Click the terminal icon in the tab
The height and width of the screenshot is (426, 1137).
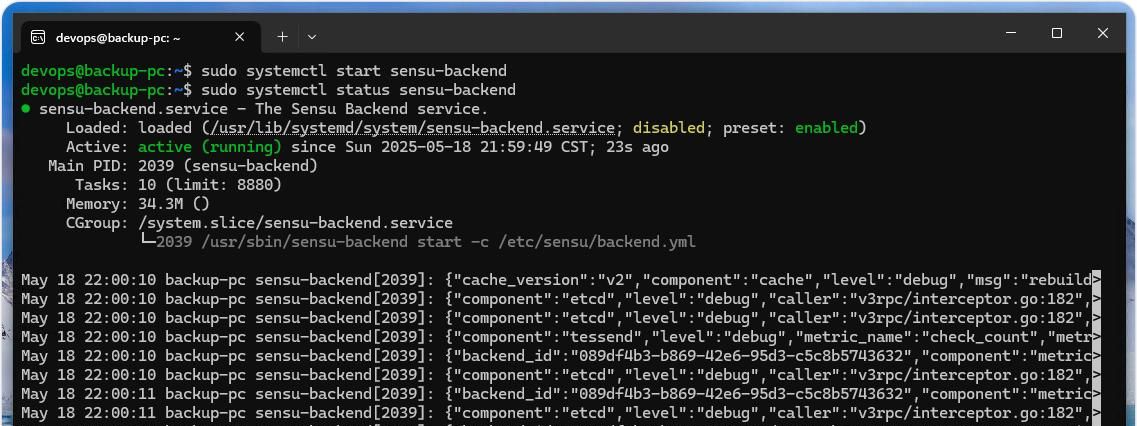(x=37, y=37)
